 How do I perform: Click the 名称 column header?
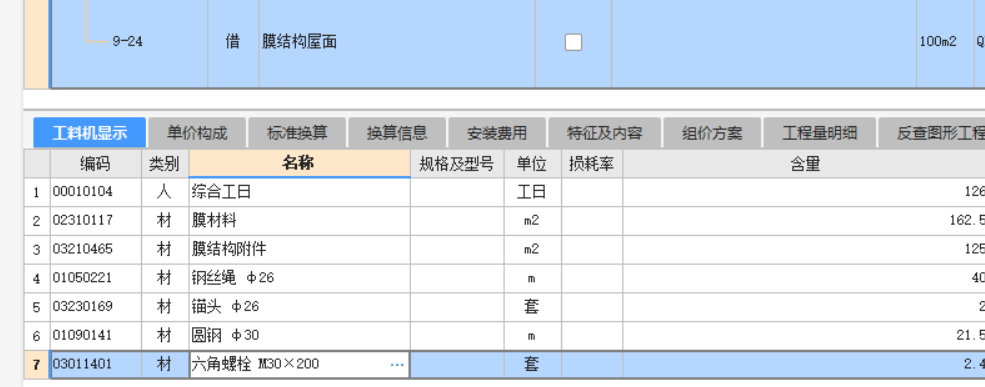click(299, 163)
